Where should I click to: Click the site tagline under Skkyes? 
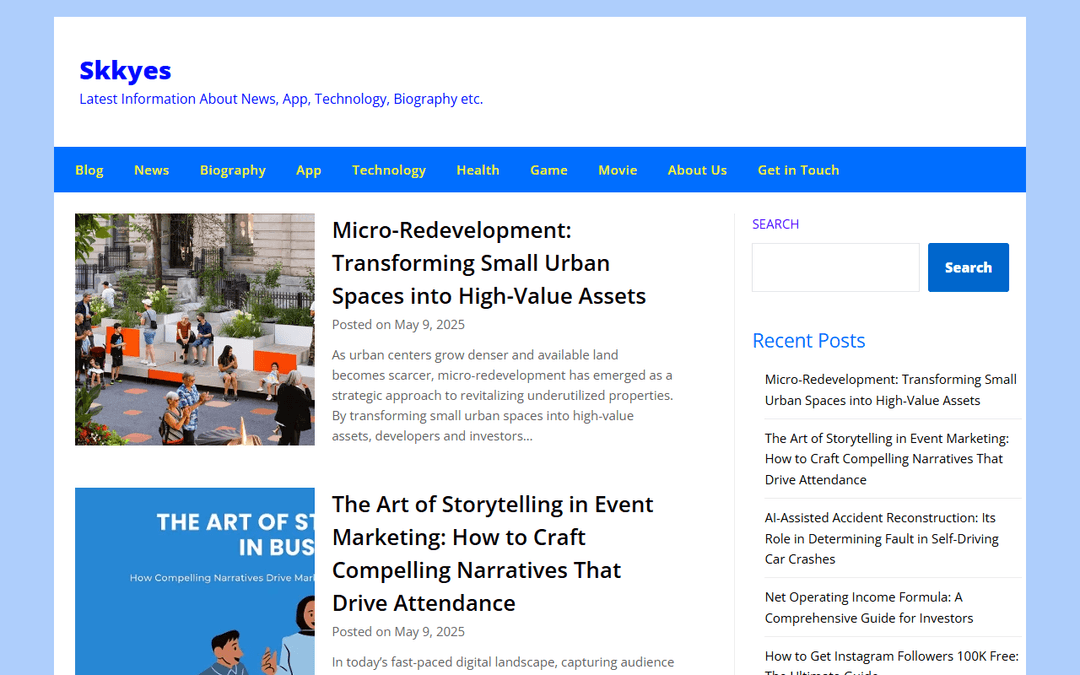click(x=281, y=99)
